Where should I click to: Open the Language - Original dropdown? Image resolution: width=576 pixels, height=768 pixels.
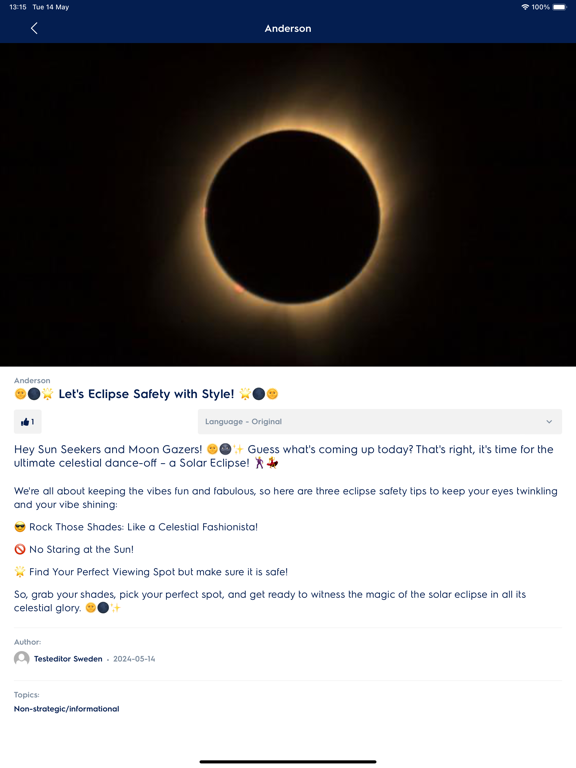pyautogui.click(x=380, y=422)
